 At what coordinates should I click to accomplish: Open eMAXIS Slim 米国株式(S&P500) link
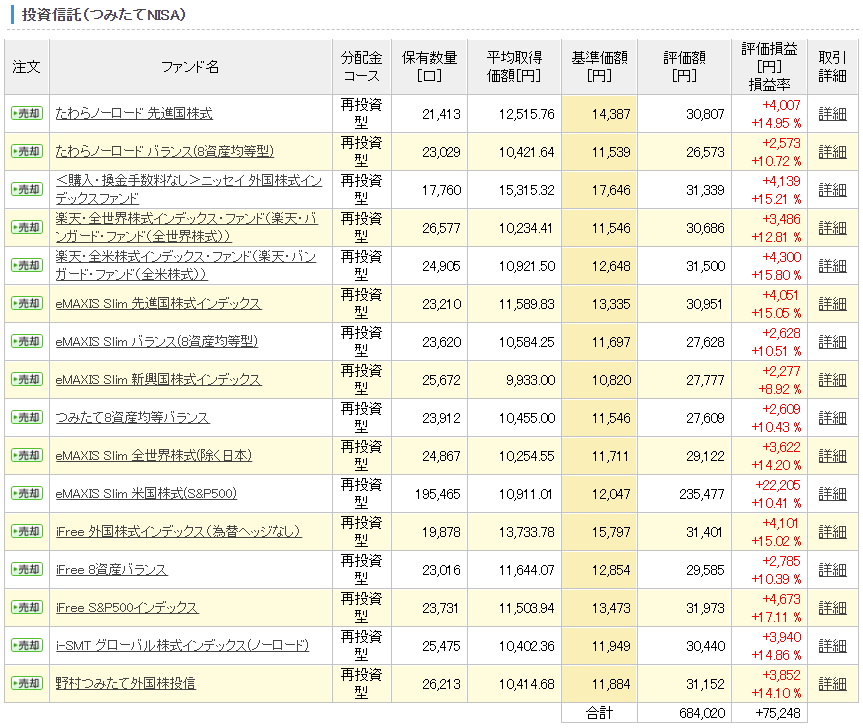coord(146,493)
